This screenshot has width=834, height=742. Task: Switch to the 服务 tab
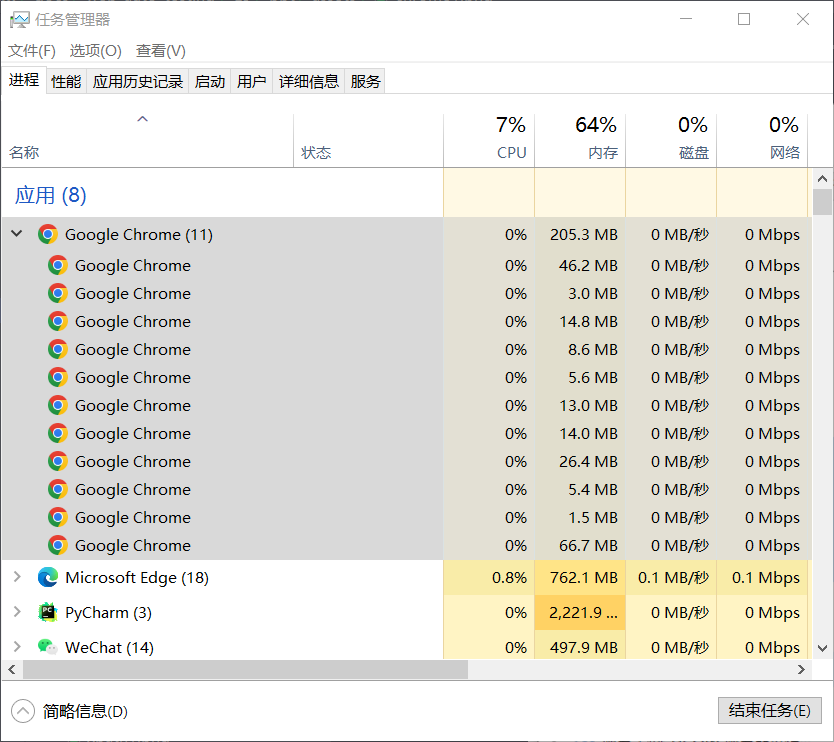(x=365, y=81)
